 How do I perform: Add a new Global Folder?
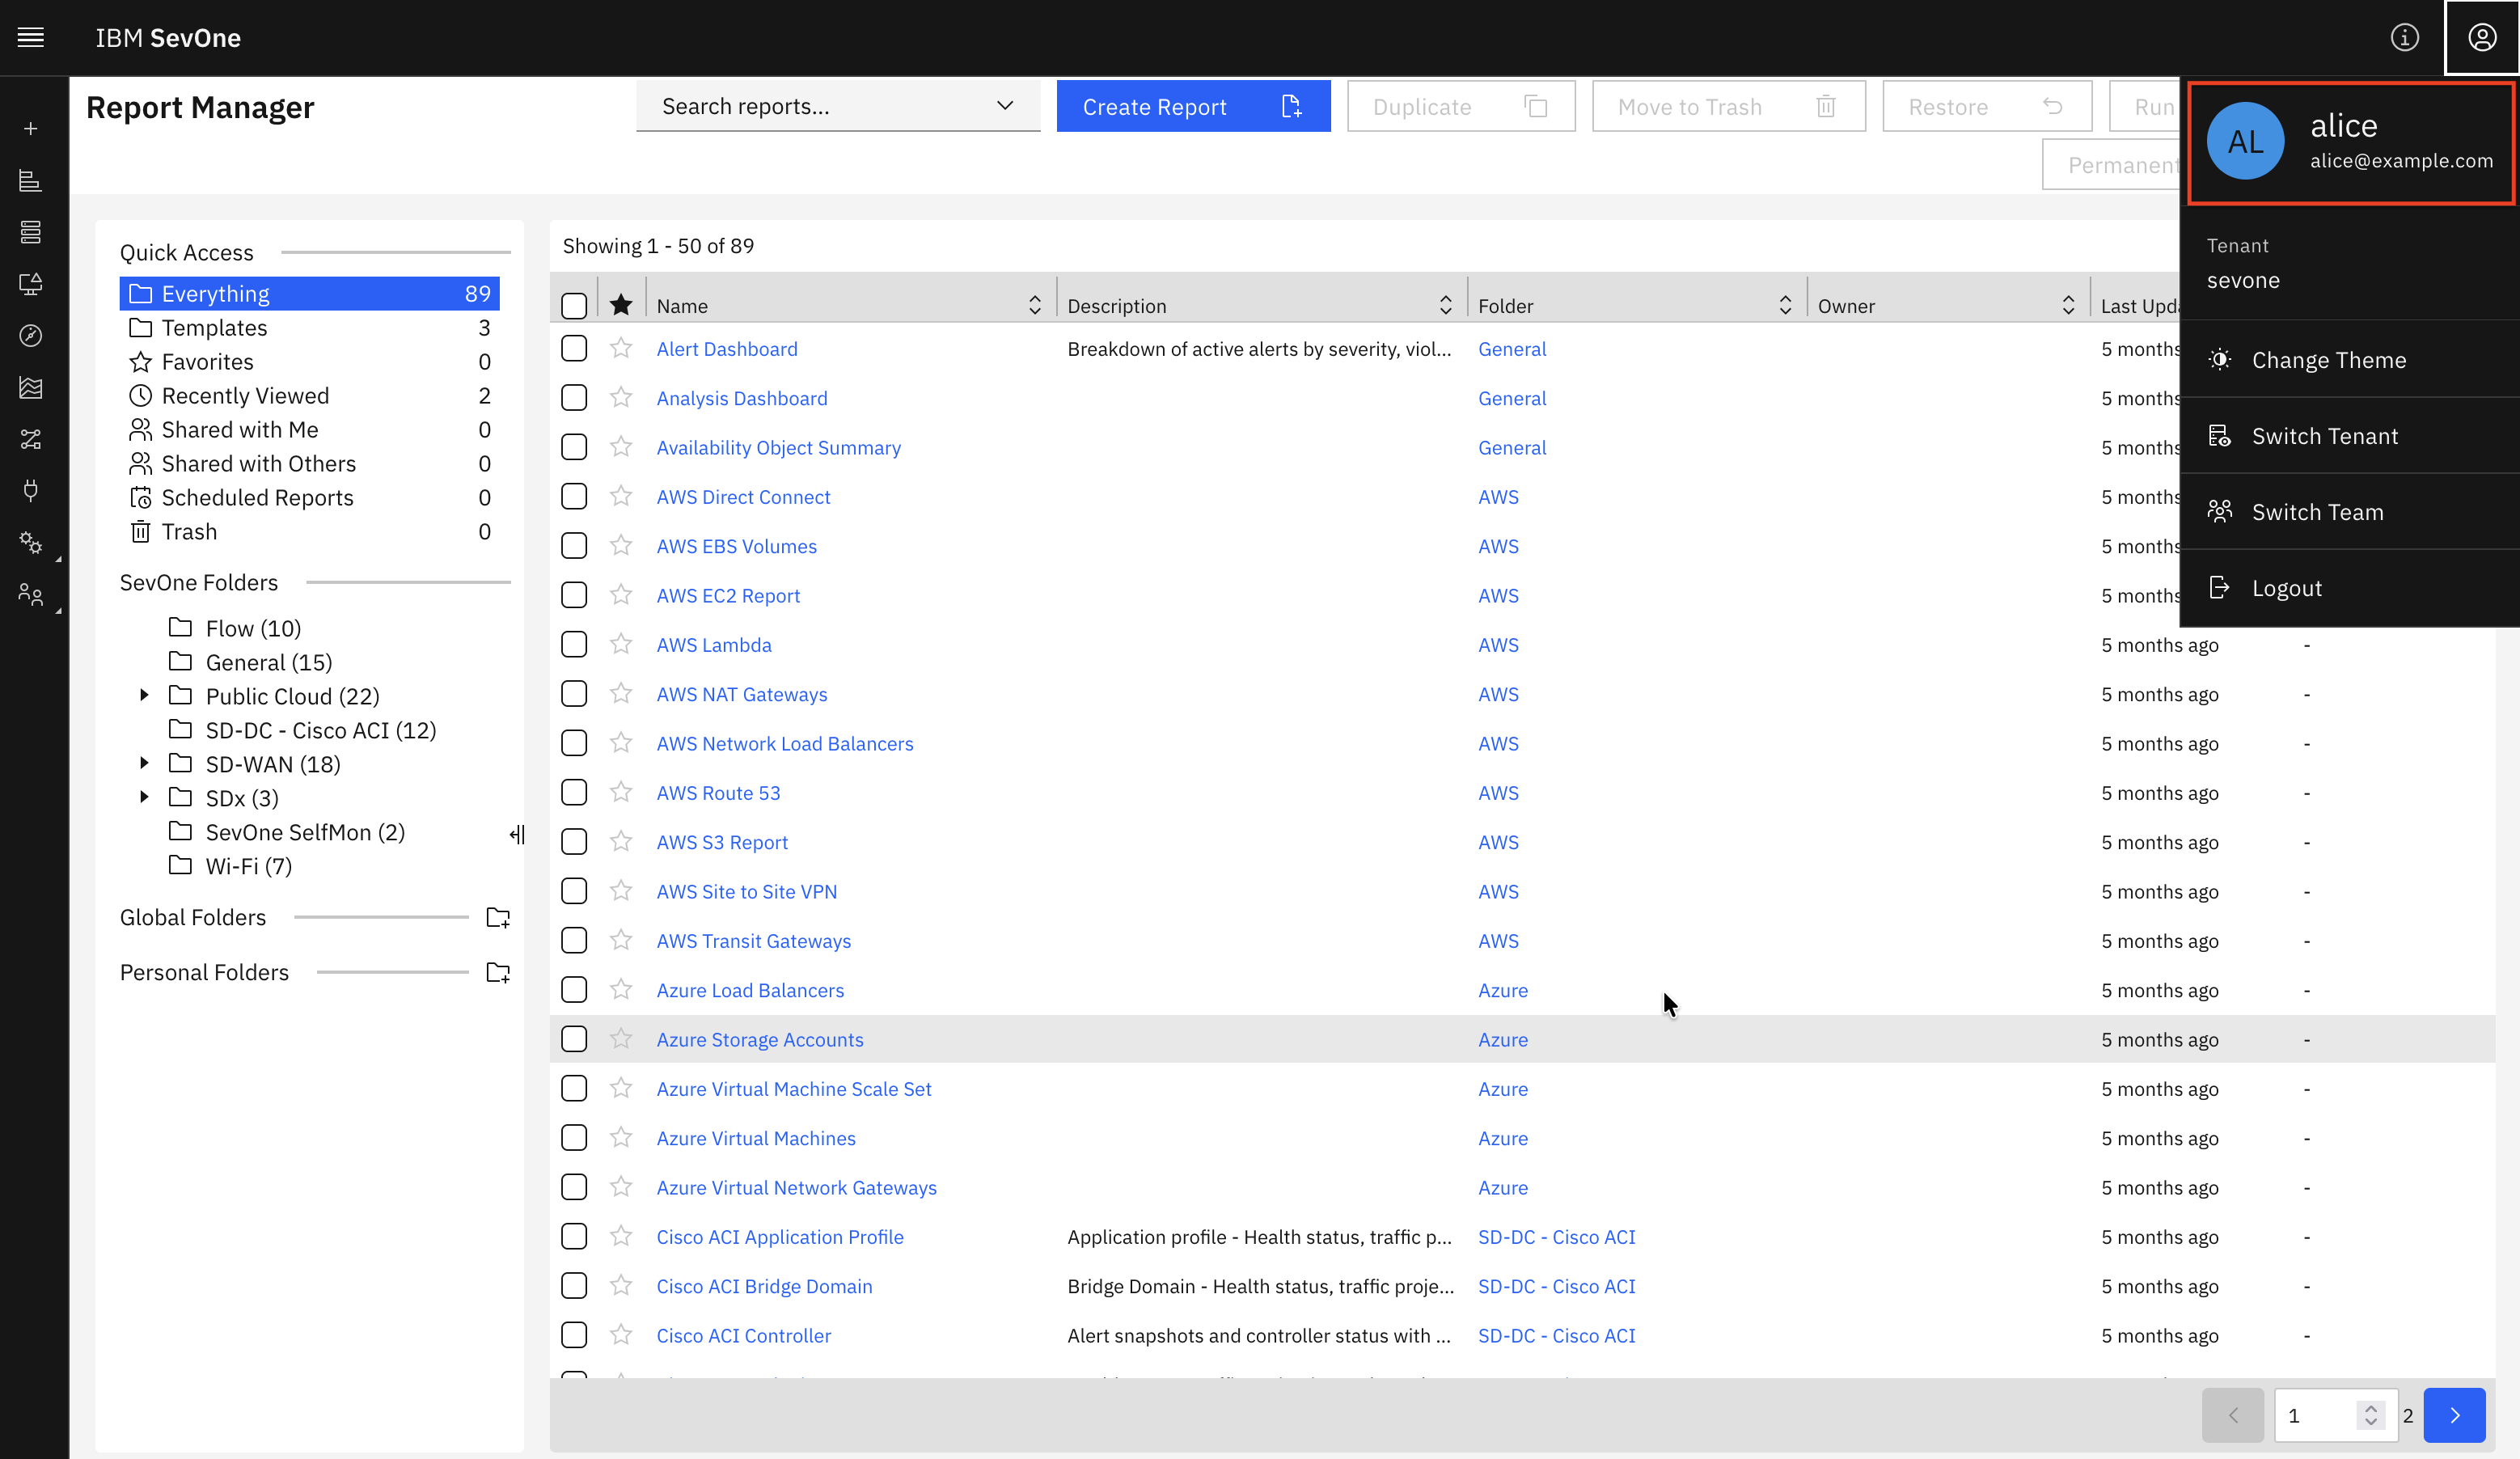click(498, 917)
